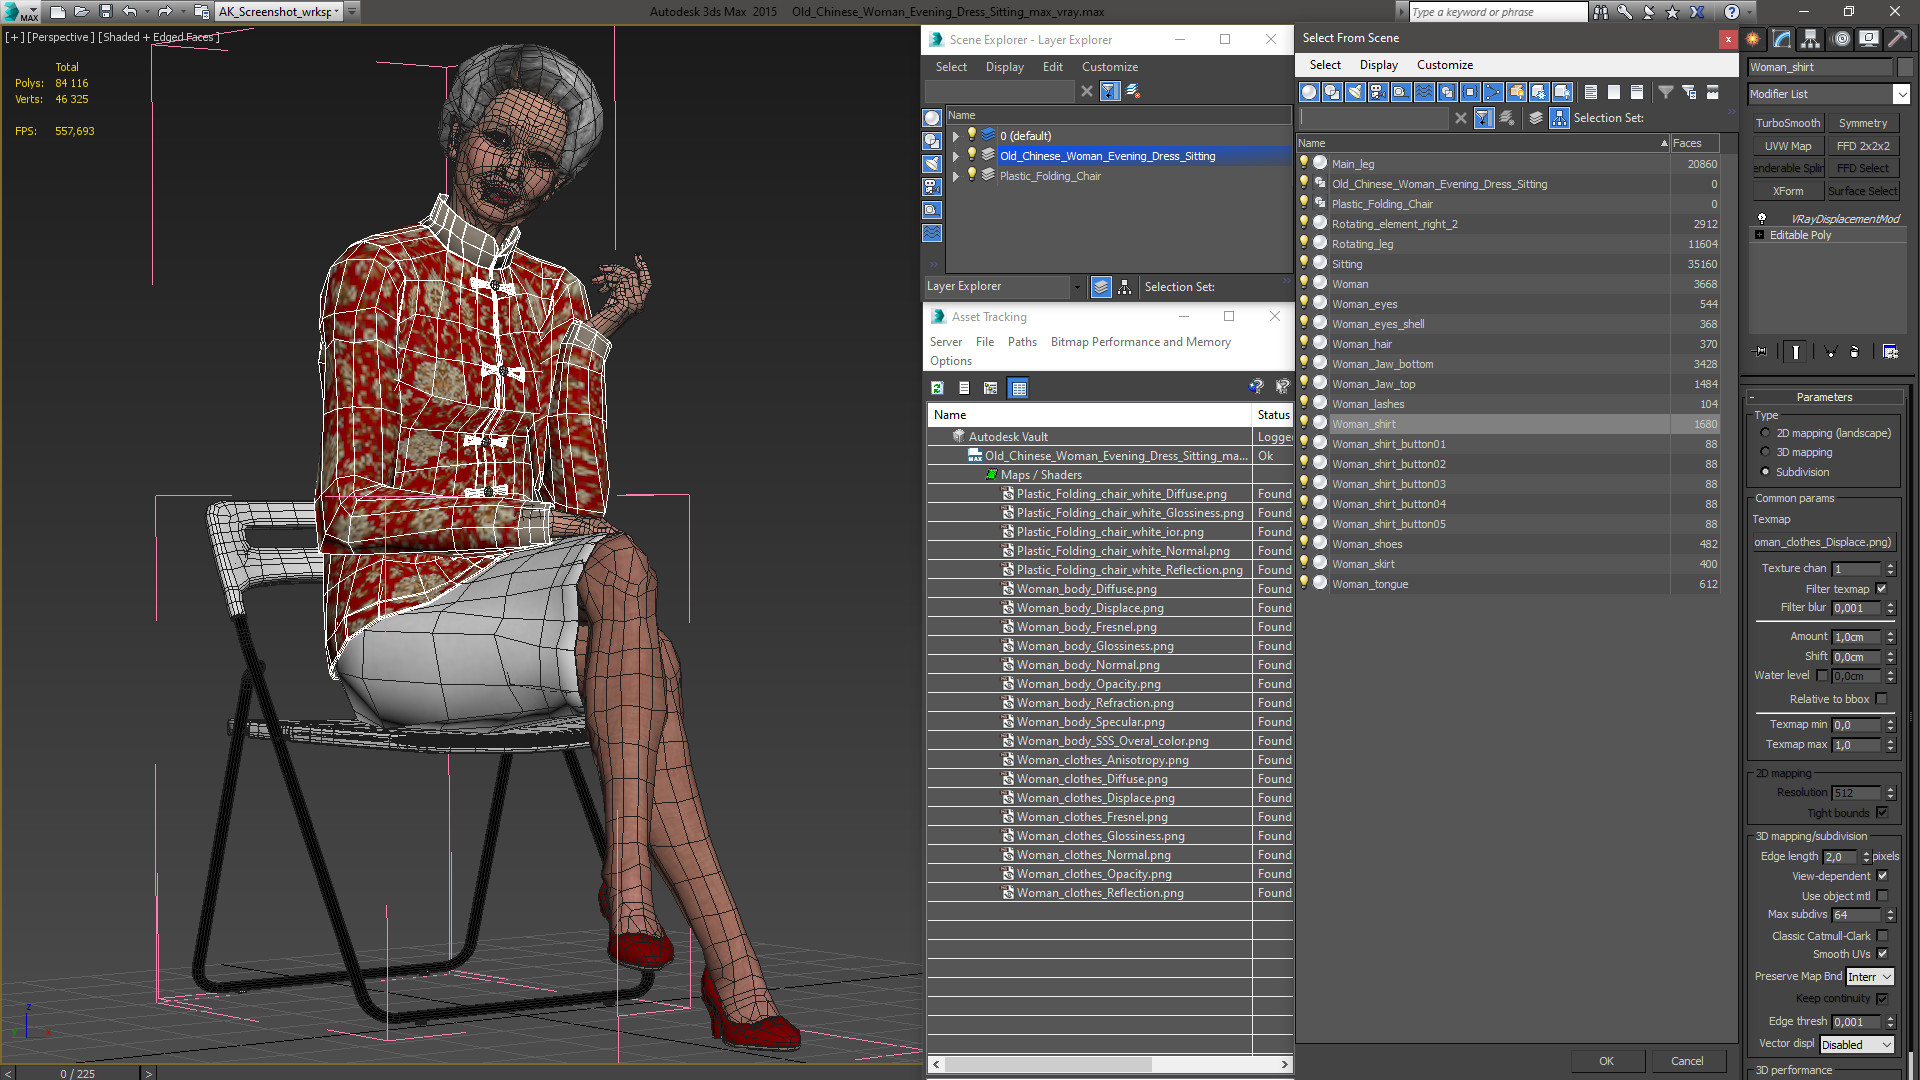Click Refresh icon in Asset Tracking toolbar
Screen dimensions: 1920x1080
[937, 388]
